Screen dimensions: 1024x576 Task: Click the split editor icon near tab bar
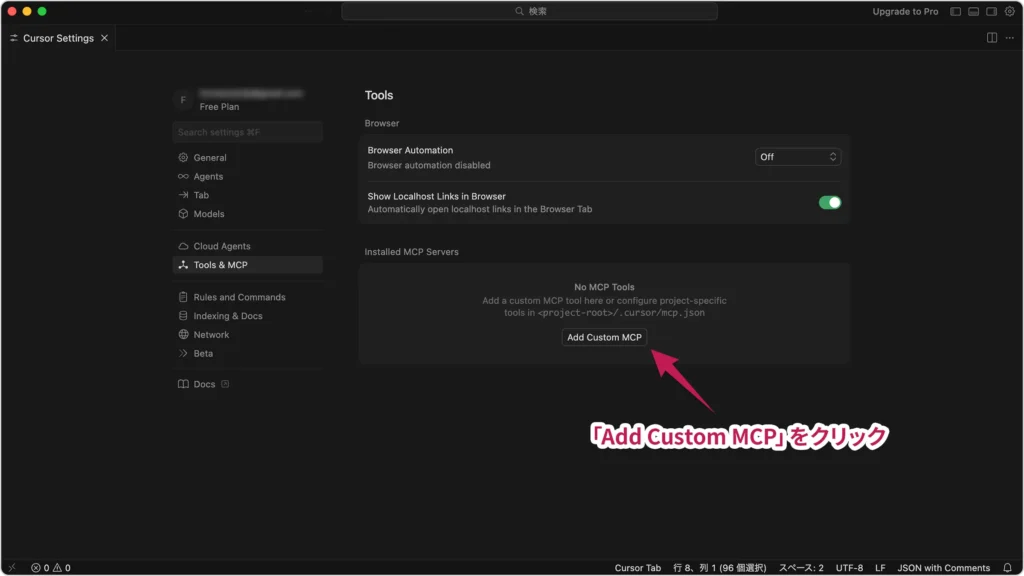coord(990,37)
